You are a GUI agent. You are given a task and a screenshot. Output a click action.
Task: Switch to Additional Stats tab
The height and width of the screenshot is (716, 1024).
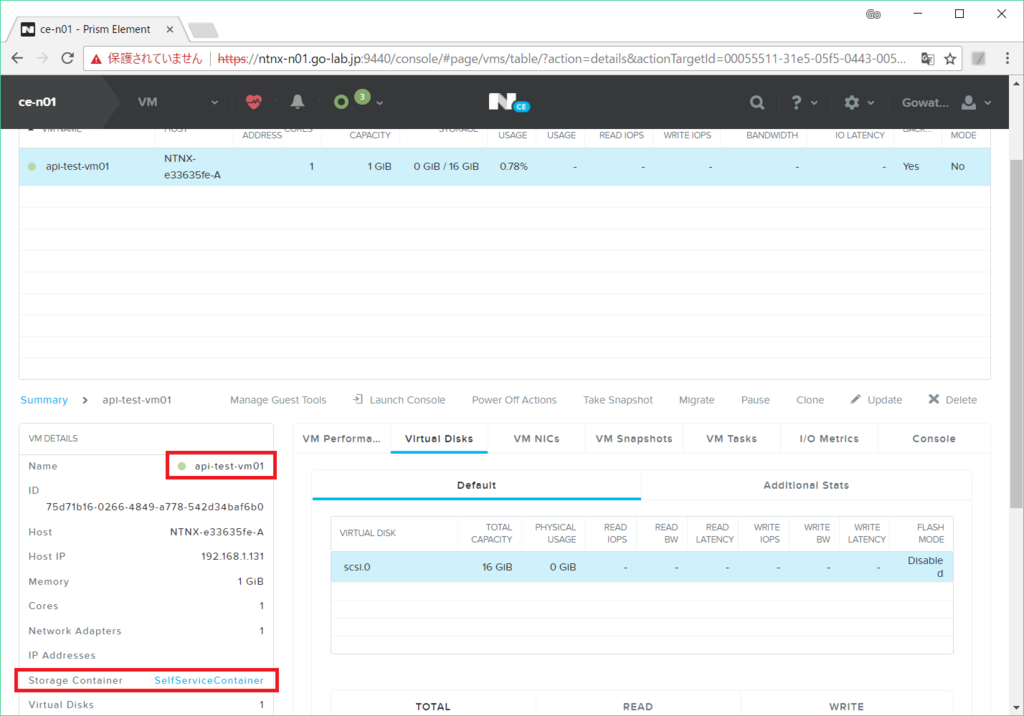806,485
